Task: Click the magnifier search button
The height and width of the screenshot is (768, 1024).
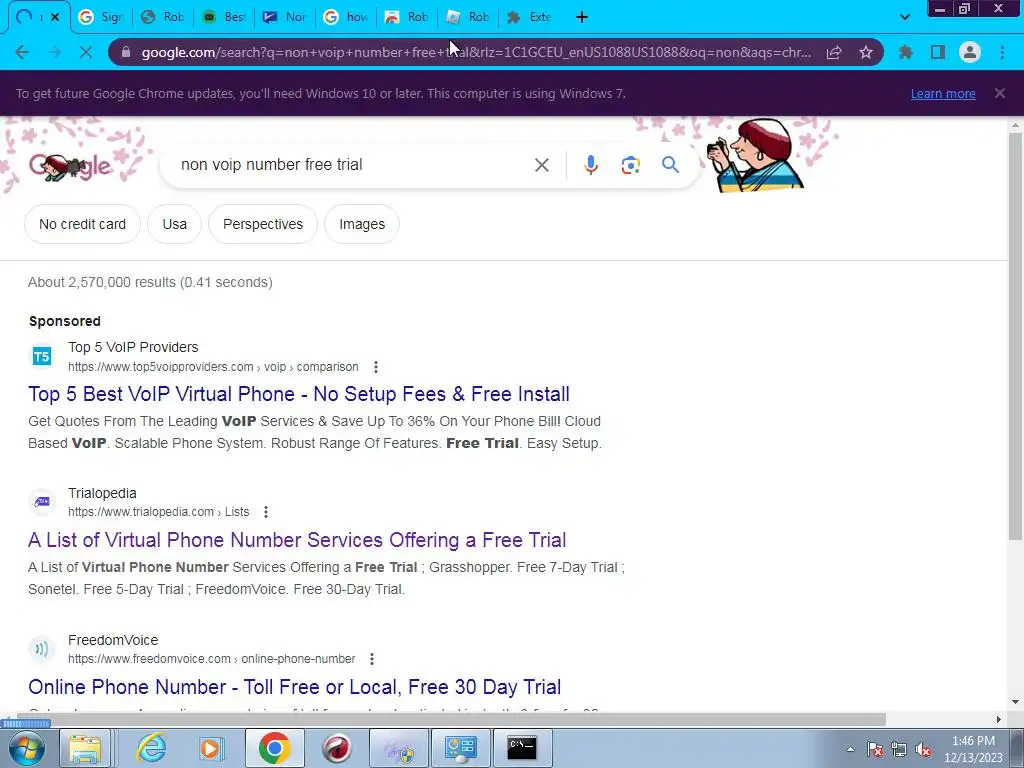Action: coord(670,165)
